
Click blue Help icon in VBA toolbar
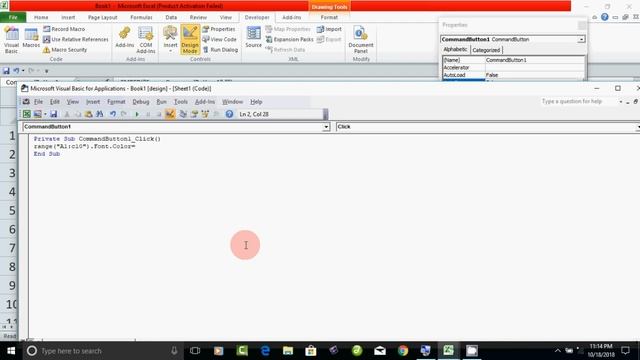point(229,114)
